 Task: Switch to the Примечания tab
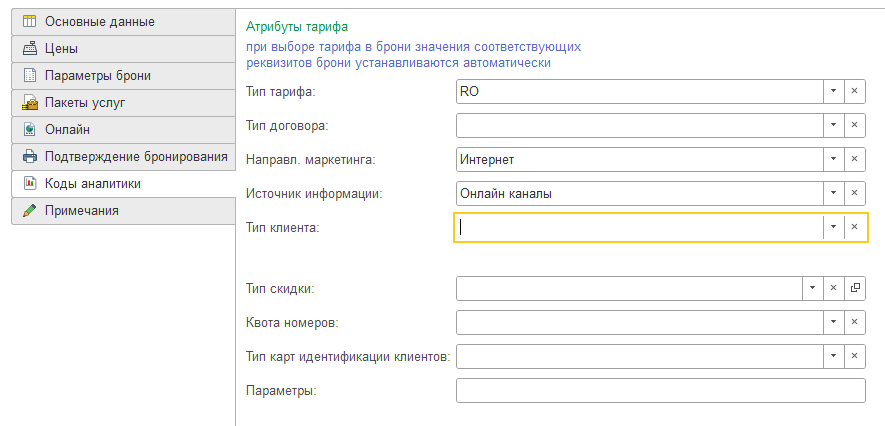(x=123, y=210)
